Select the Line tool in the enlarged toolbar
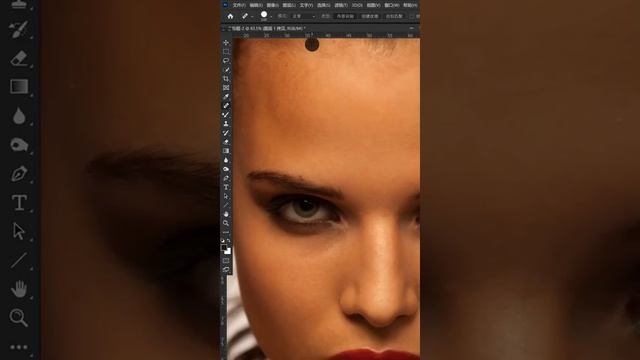640x360 pixels. tap(19, 260)
